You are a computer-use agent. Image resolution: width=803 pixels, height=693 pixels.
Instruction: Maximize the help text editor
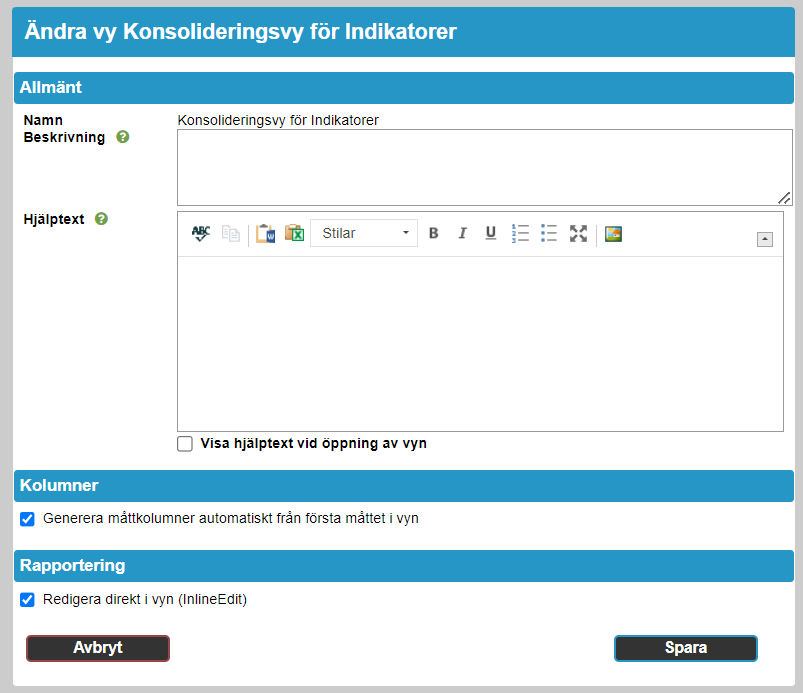point(578,233)
